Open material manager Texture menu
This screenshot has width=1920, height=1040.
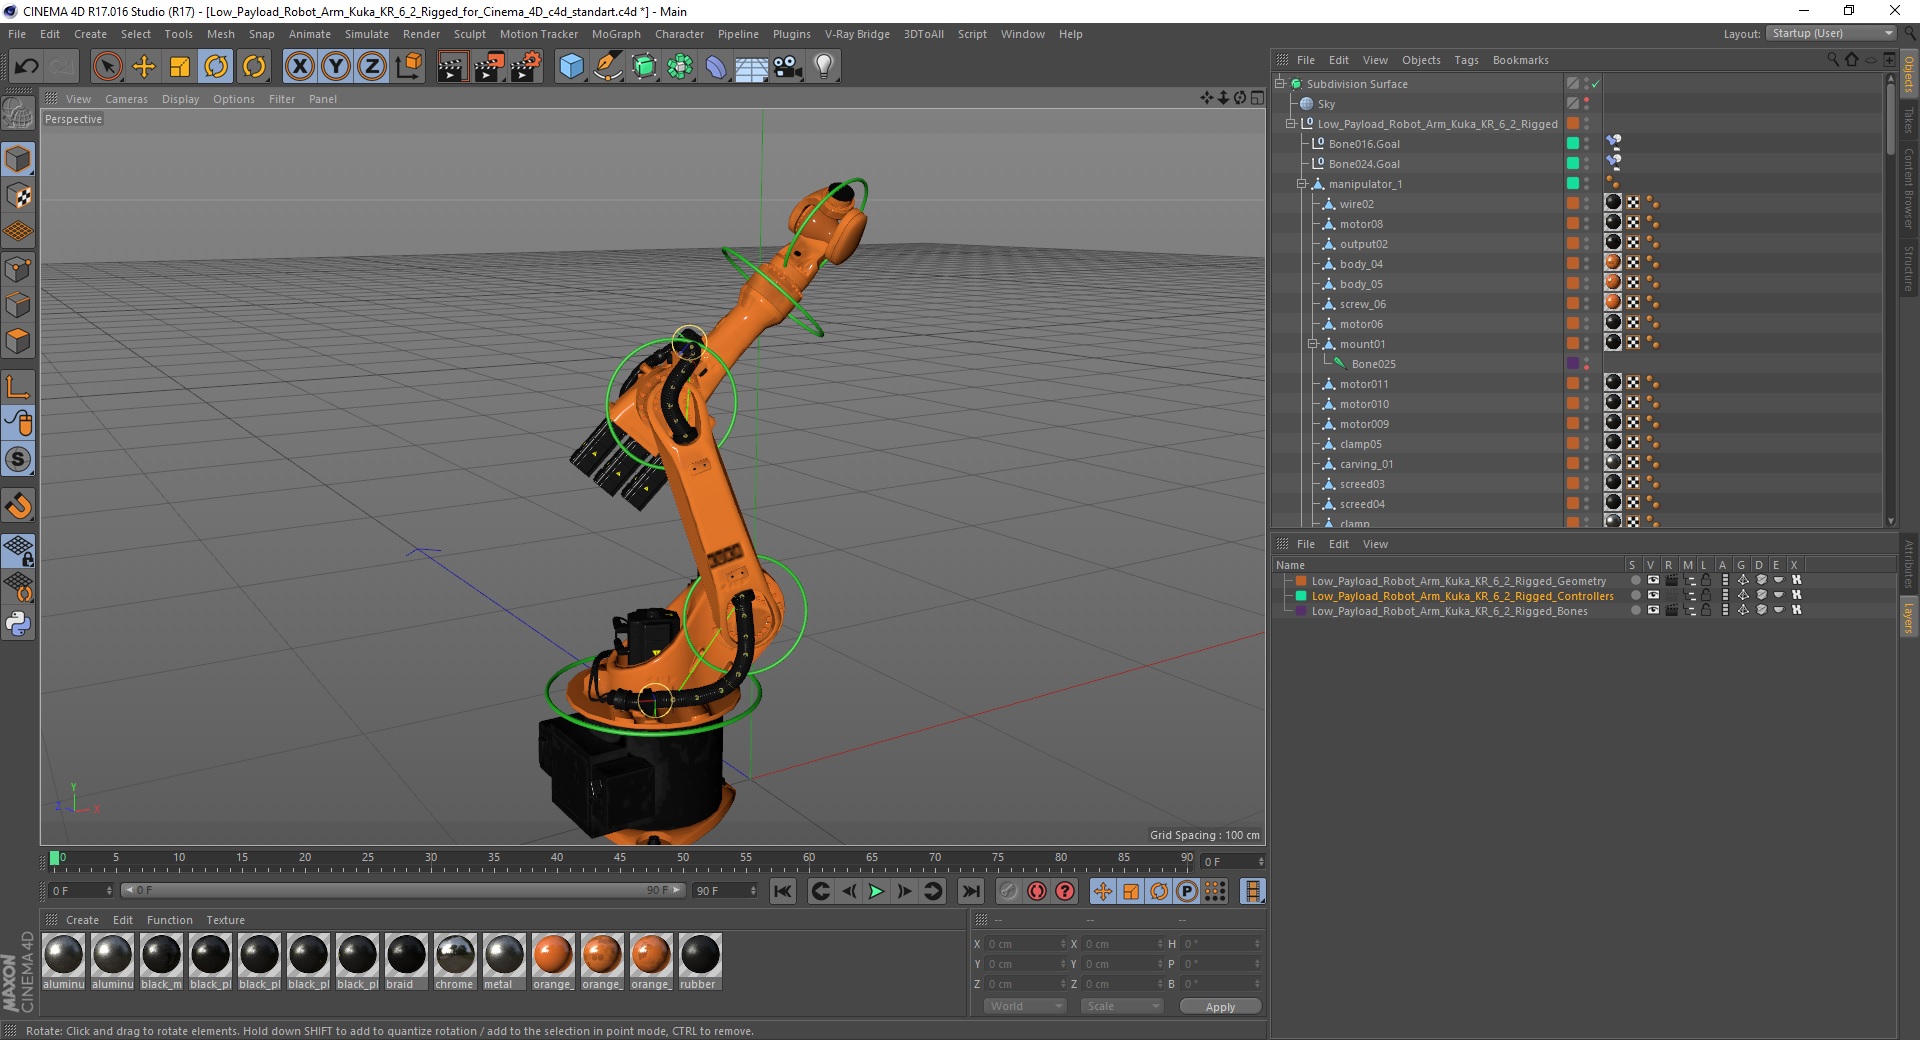[x=226, y=920]
